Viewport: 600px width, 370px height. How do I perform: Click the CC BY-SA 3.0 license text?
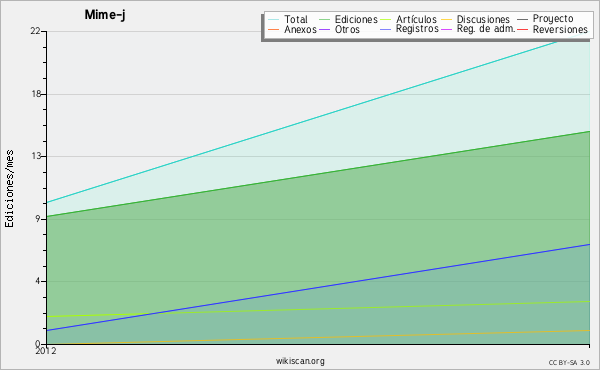[569, 362]
